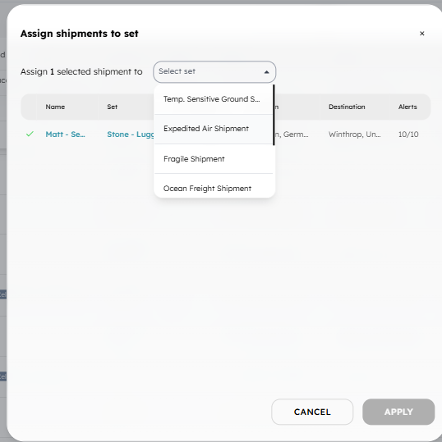Choose Temp. Sensitive Ground S... option
The height and width of the screenshot is (442, 442).
214,99
